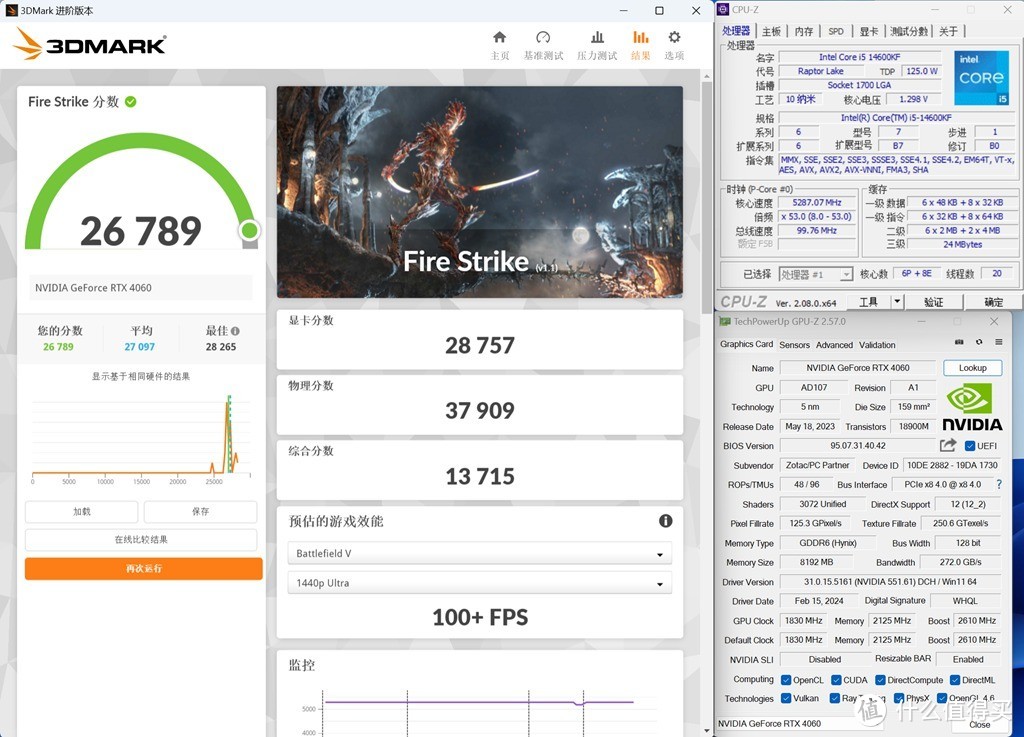Toggle Vulkan checkbox in GPU-Z
The height and width of the screenshot is (737, 1024).
pyautogui.click(x=786, y=698)
